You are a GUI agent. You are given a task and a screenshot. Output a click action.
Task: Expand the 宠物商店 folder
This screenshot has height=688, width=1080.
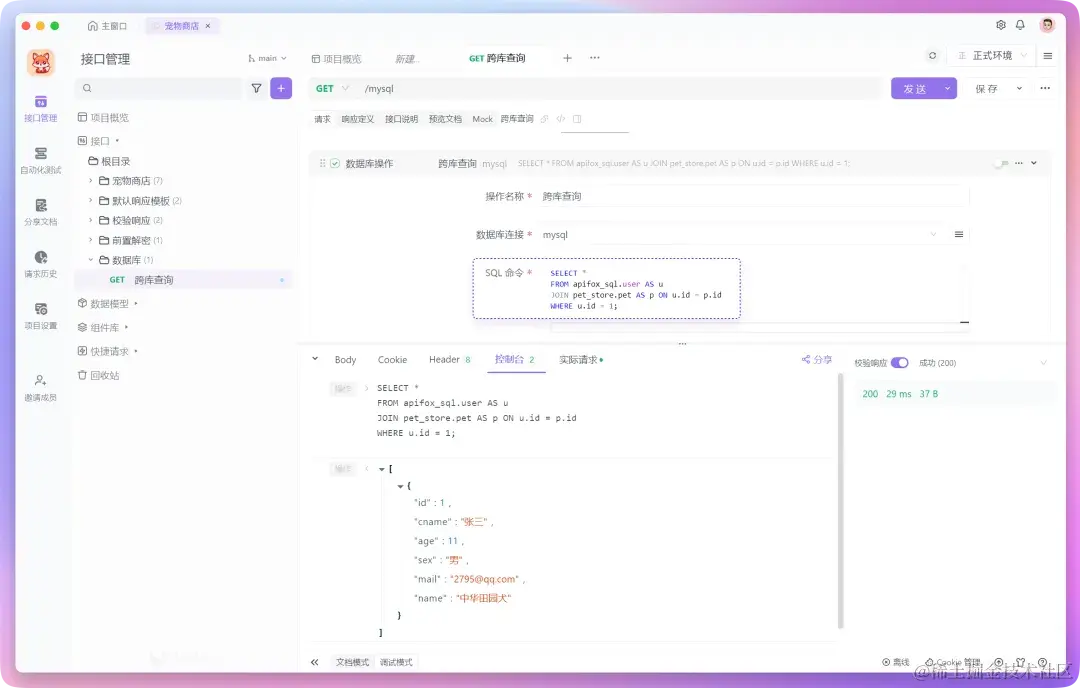90,180
